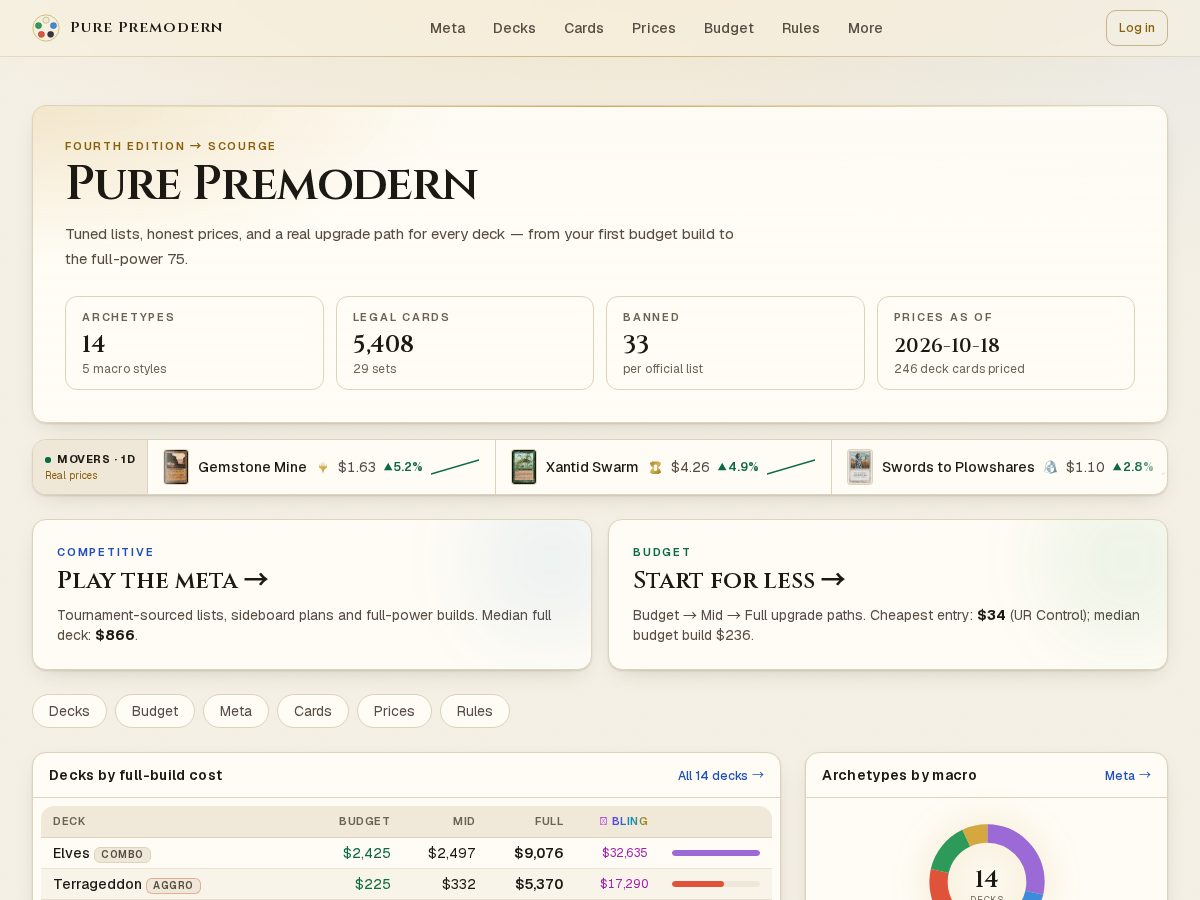The width and height of the screenshot is (1200, 900).
Task: Expand the More navigation menu
Action: pos(865,28)
